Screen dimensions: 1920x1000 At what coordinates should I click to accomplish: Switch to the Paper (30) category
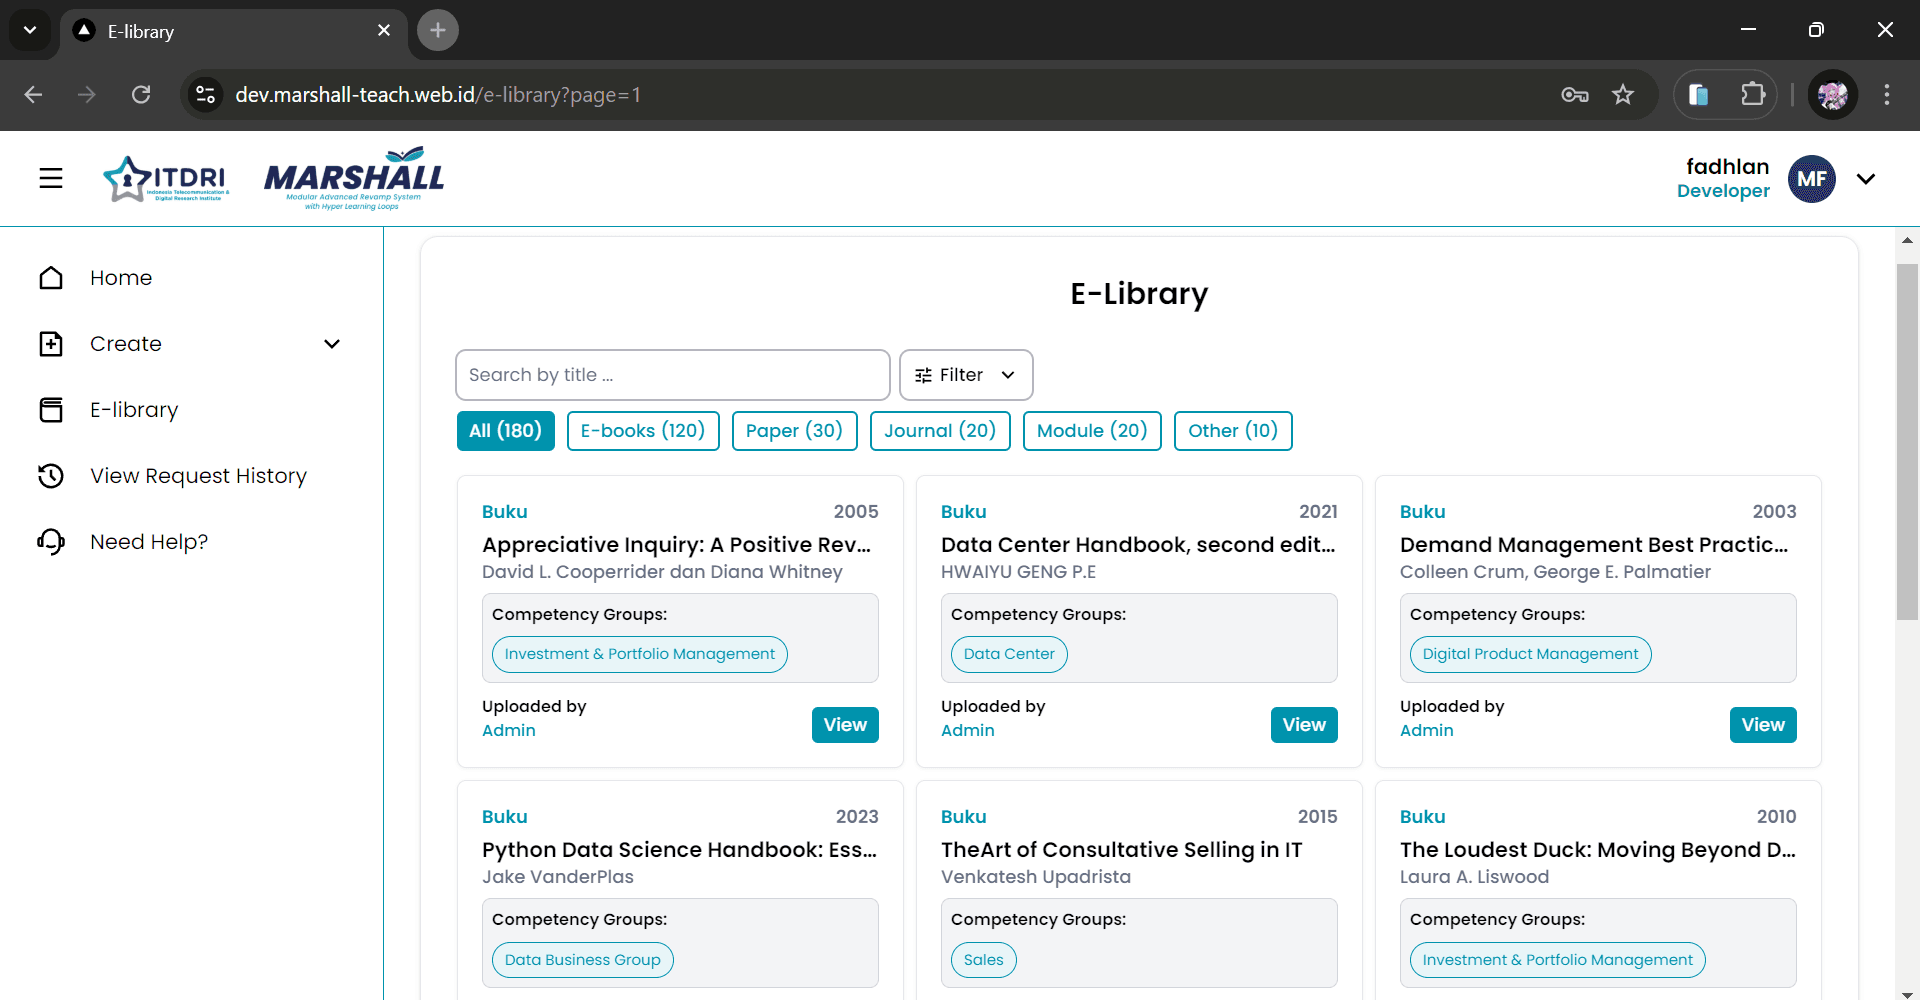pos(794,431)
